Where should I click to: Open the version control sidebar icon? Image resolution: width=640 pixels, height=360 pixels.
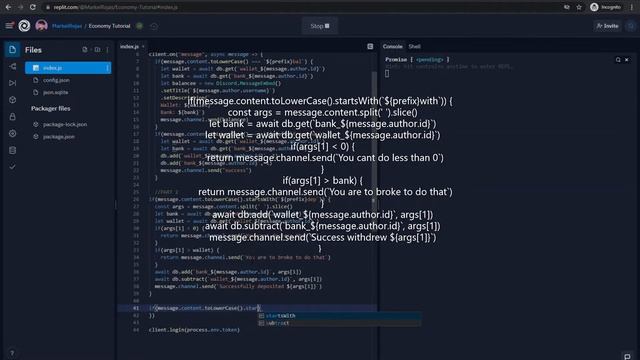coord(12,67)
